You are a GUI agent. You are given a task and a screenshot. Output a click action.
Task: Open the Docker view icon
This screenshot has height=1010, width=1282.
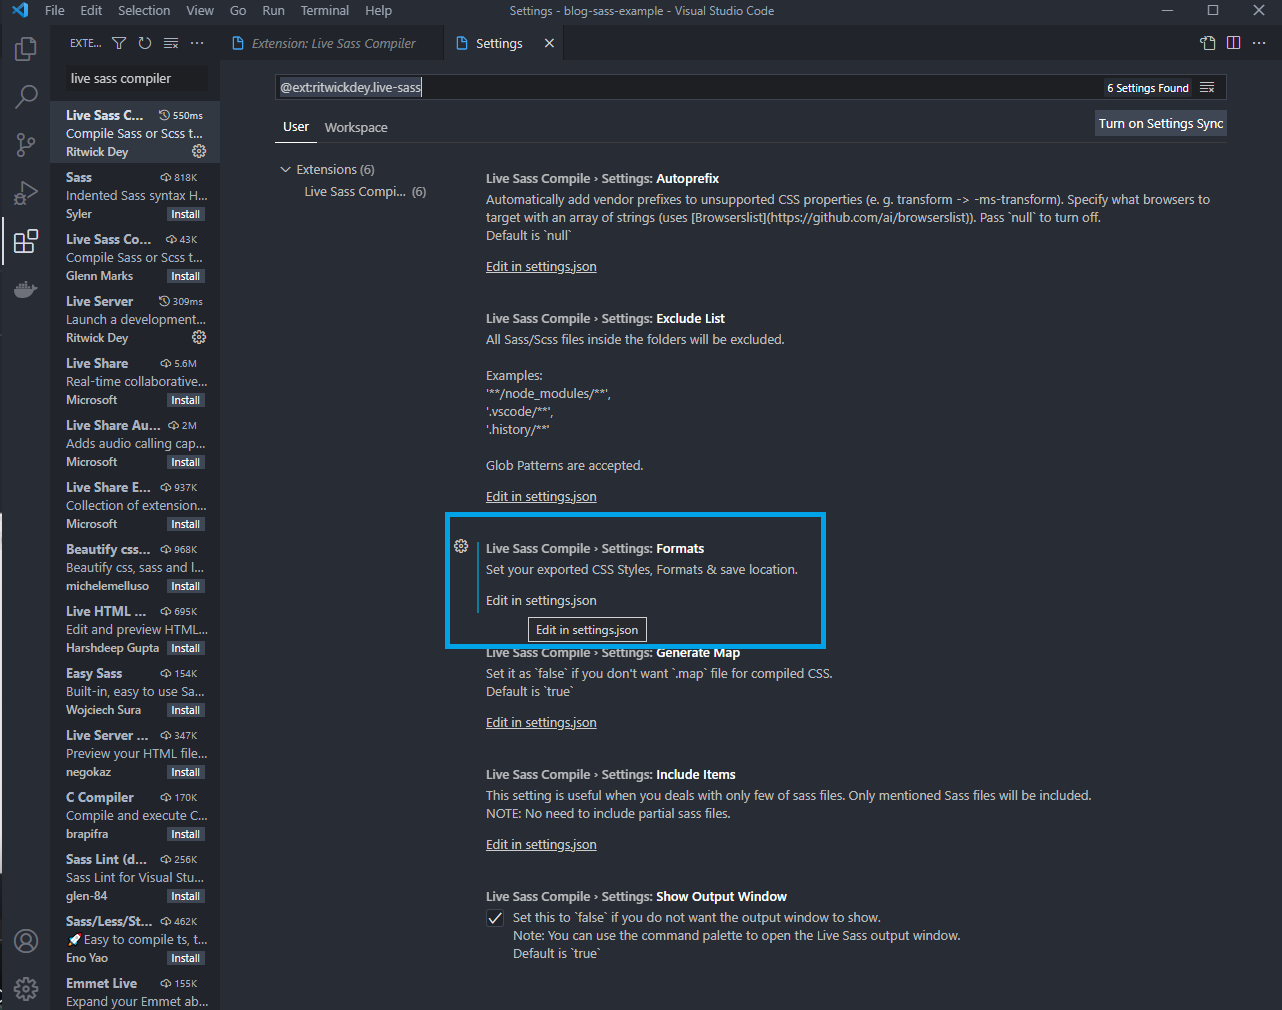(26, 290)
